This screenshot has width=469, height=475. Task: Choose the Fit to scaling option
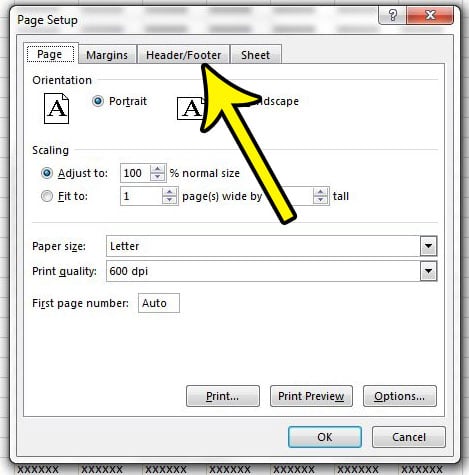click(x=47, y=196)
